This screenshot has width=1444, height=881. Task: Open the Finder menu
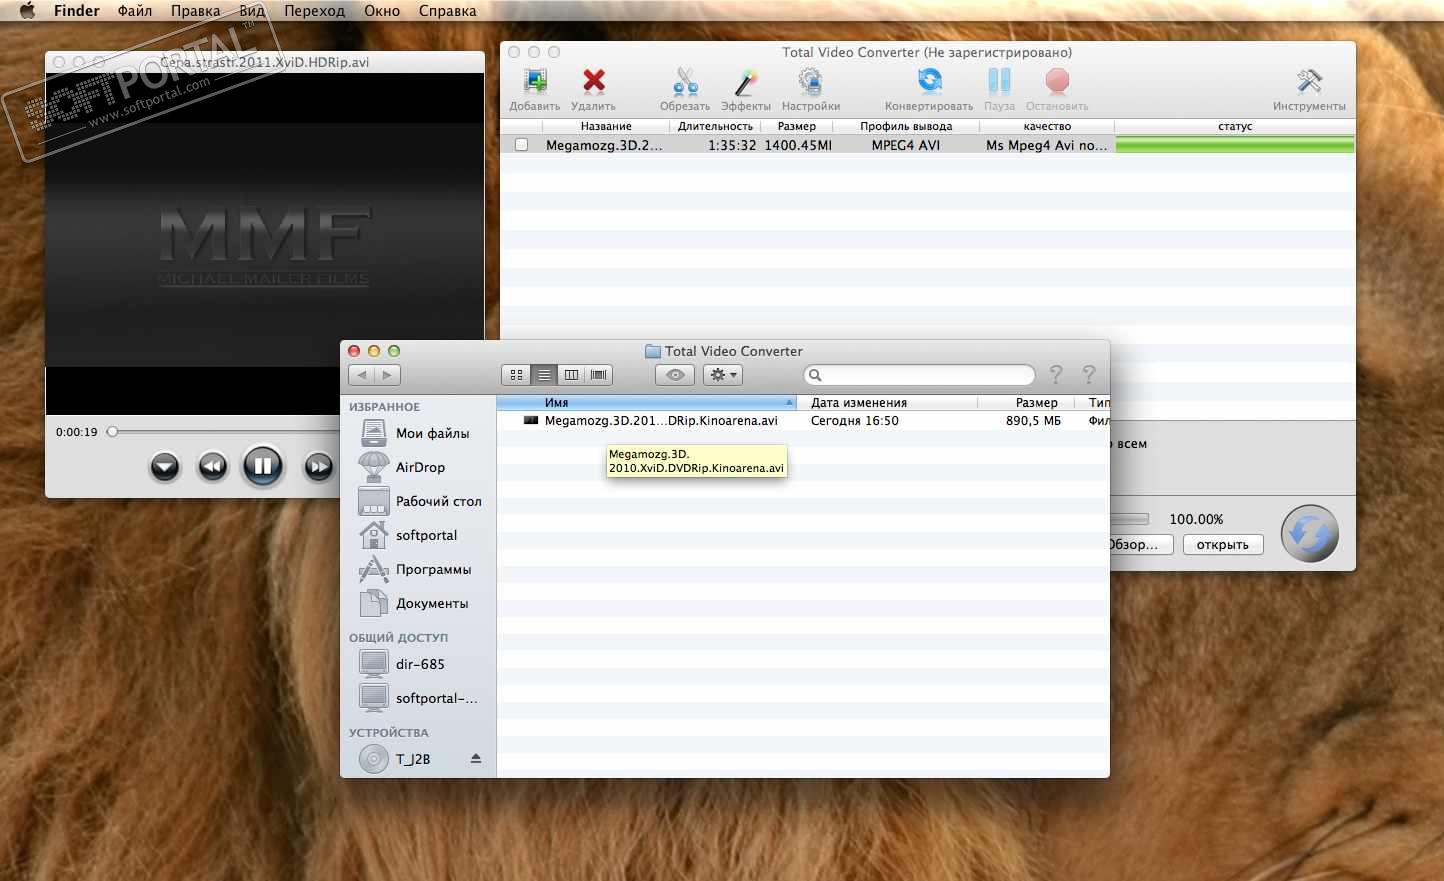click(x=77, y=11)
